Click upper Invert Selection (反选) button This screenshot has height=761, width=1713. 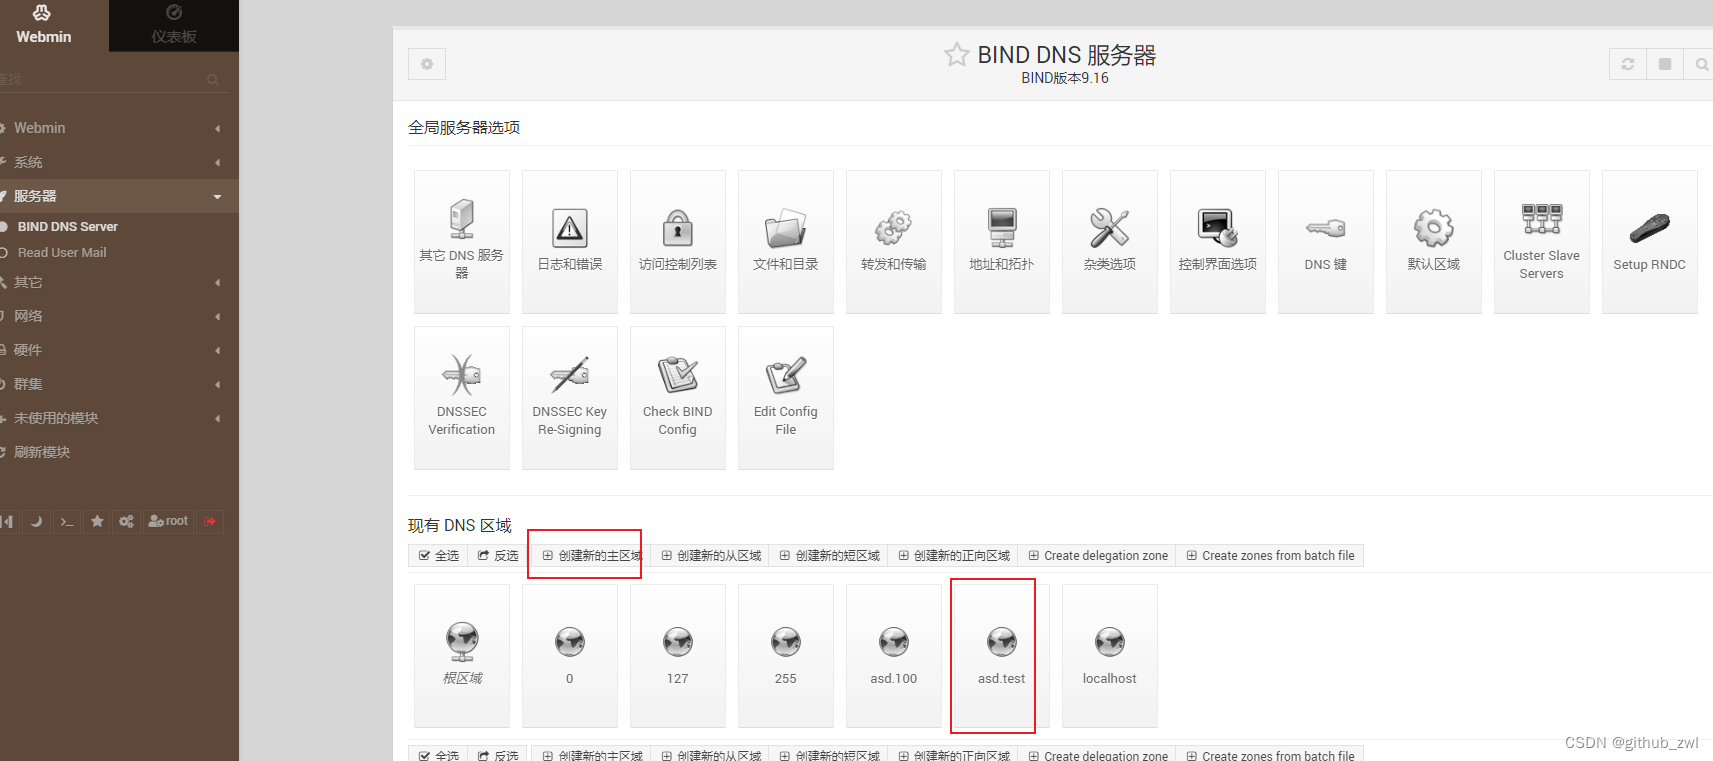498,556
